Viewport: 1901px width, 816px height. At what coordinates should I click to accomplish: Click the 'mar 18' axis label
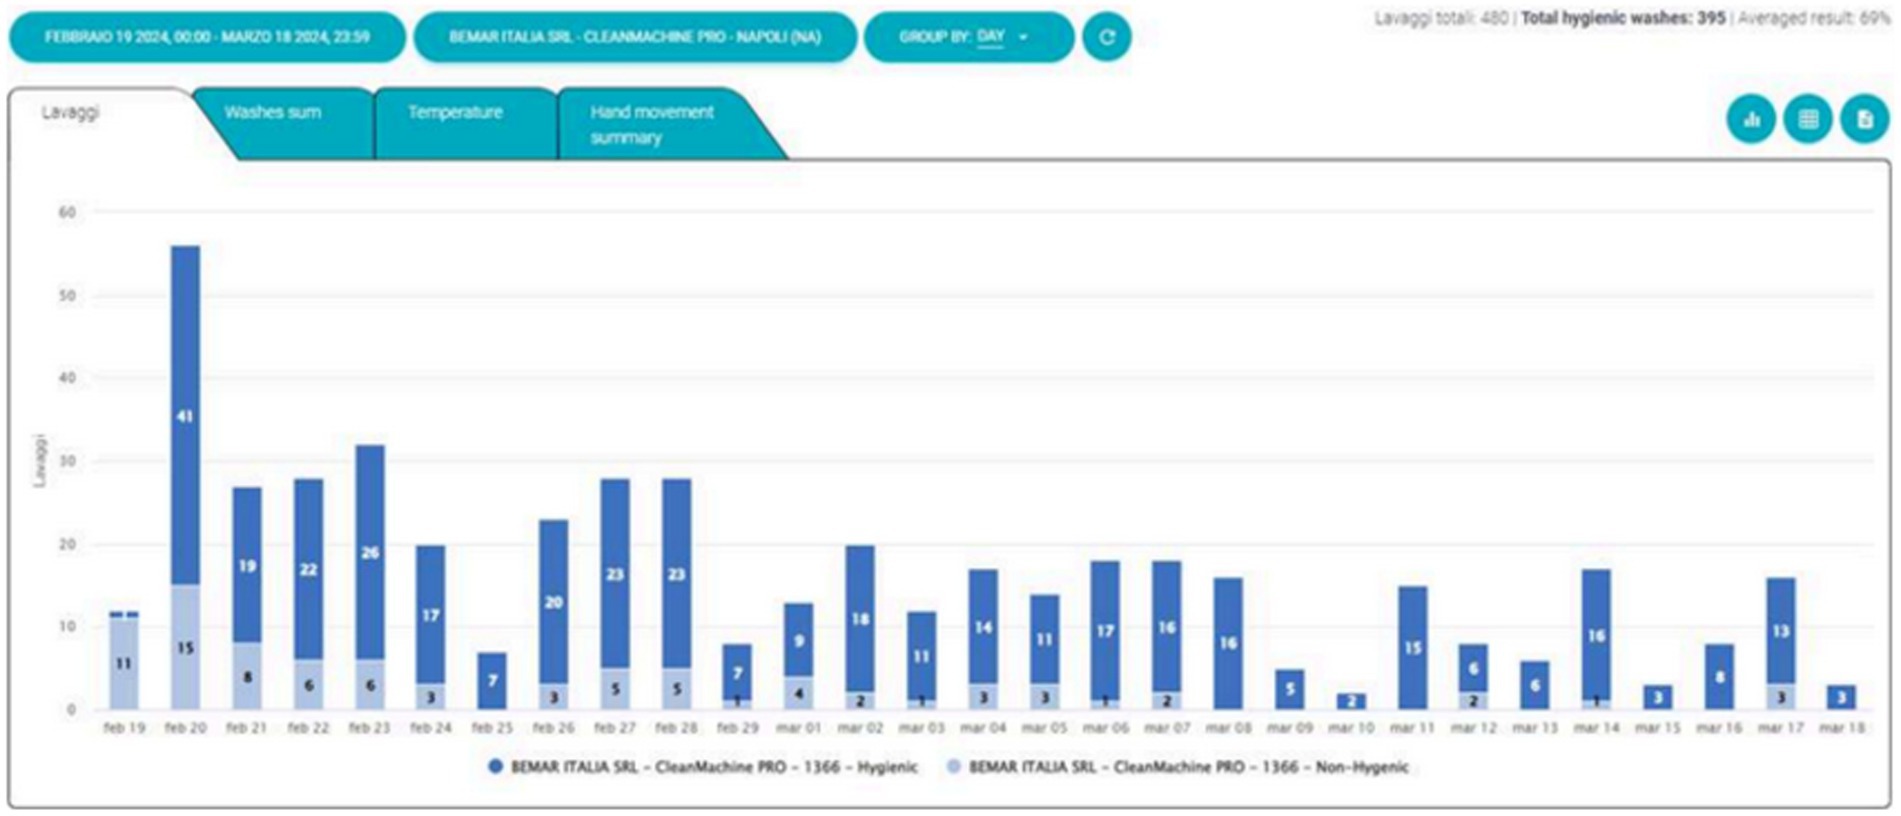1842,728
